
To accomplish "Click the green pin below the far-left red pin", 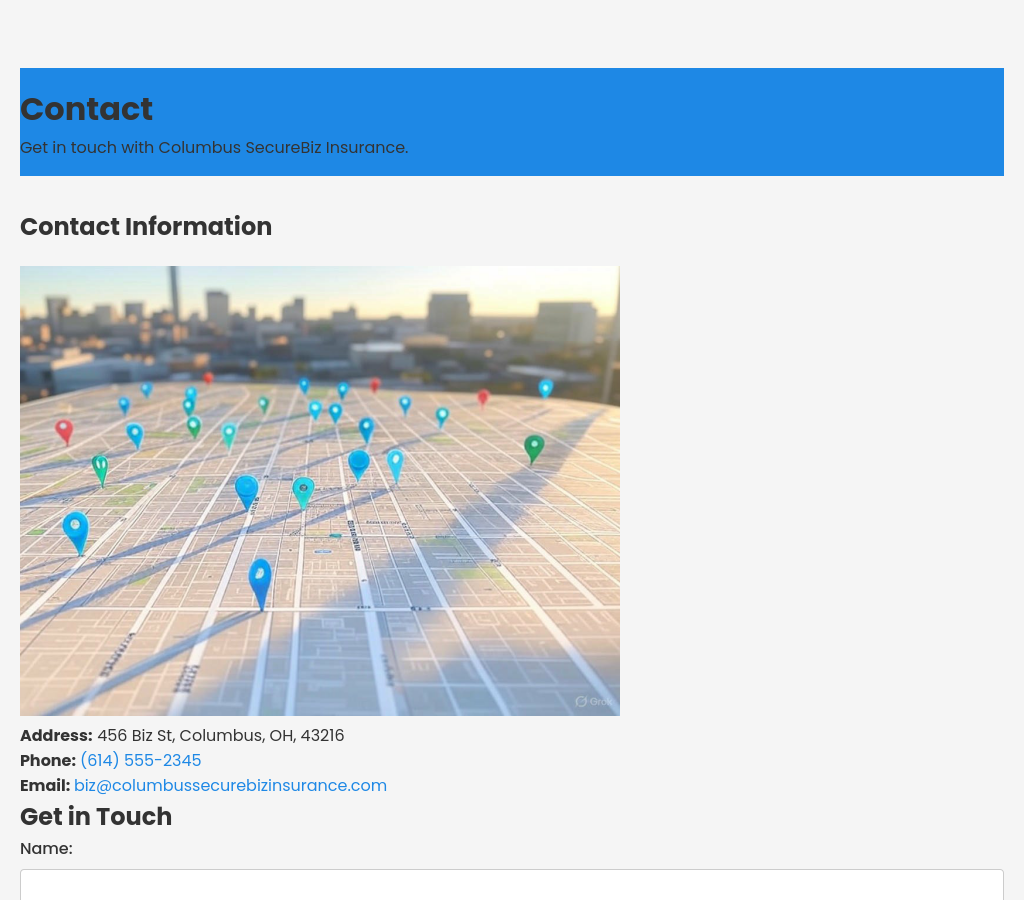I will [100, 468].
